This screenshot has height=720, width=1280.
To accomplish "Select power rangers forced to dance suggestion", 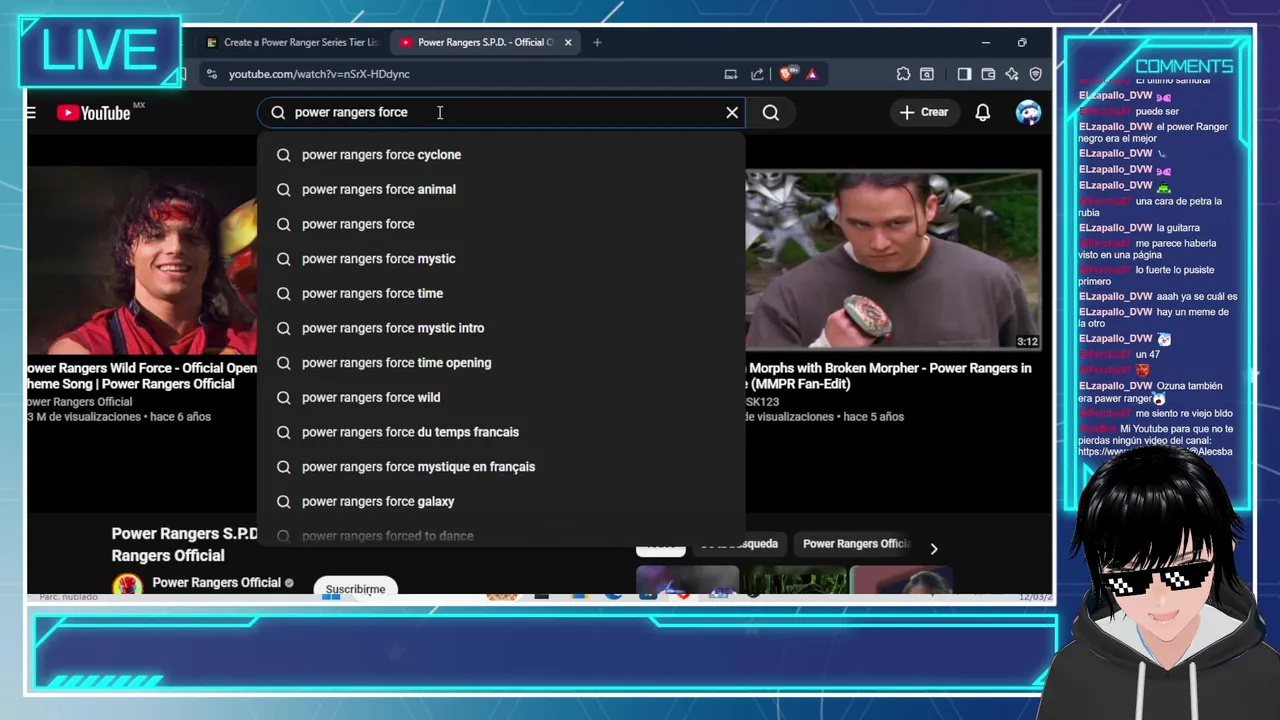I will click(501, 536).
